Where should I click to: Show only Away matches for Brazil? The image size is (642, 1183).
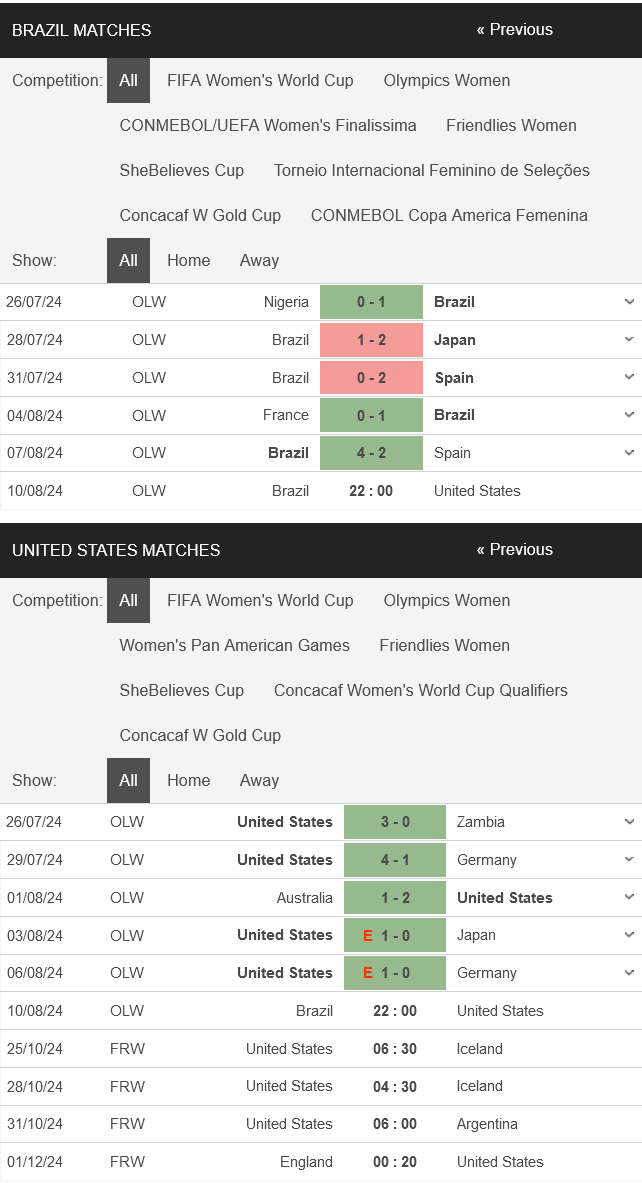259,260
